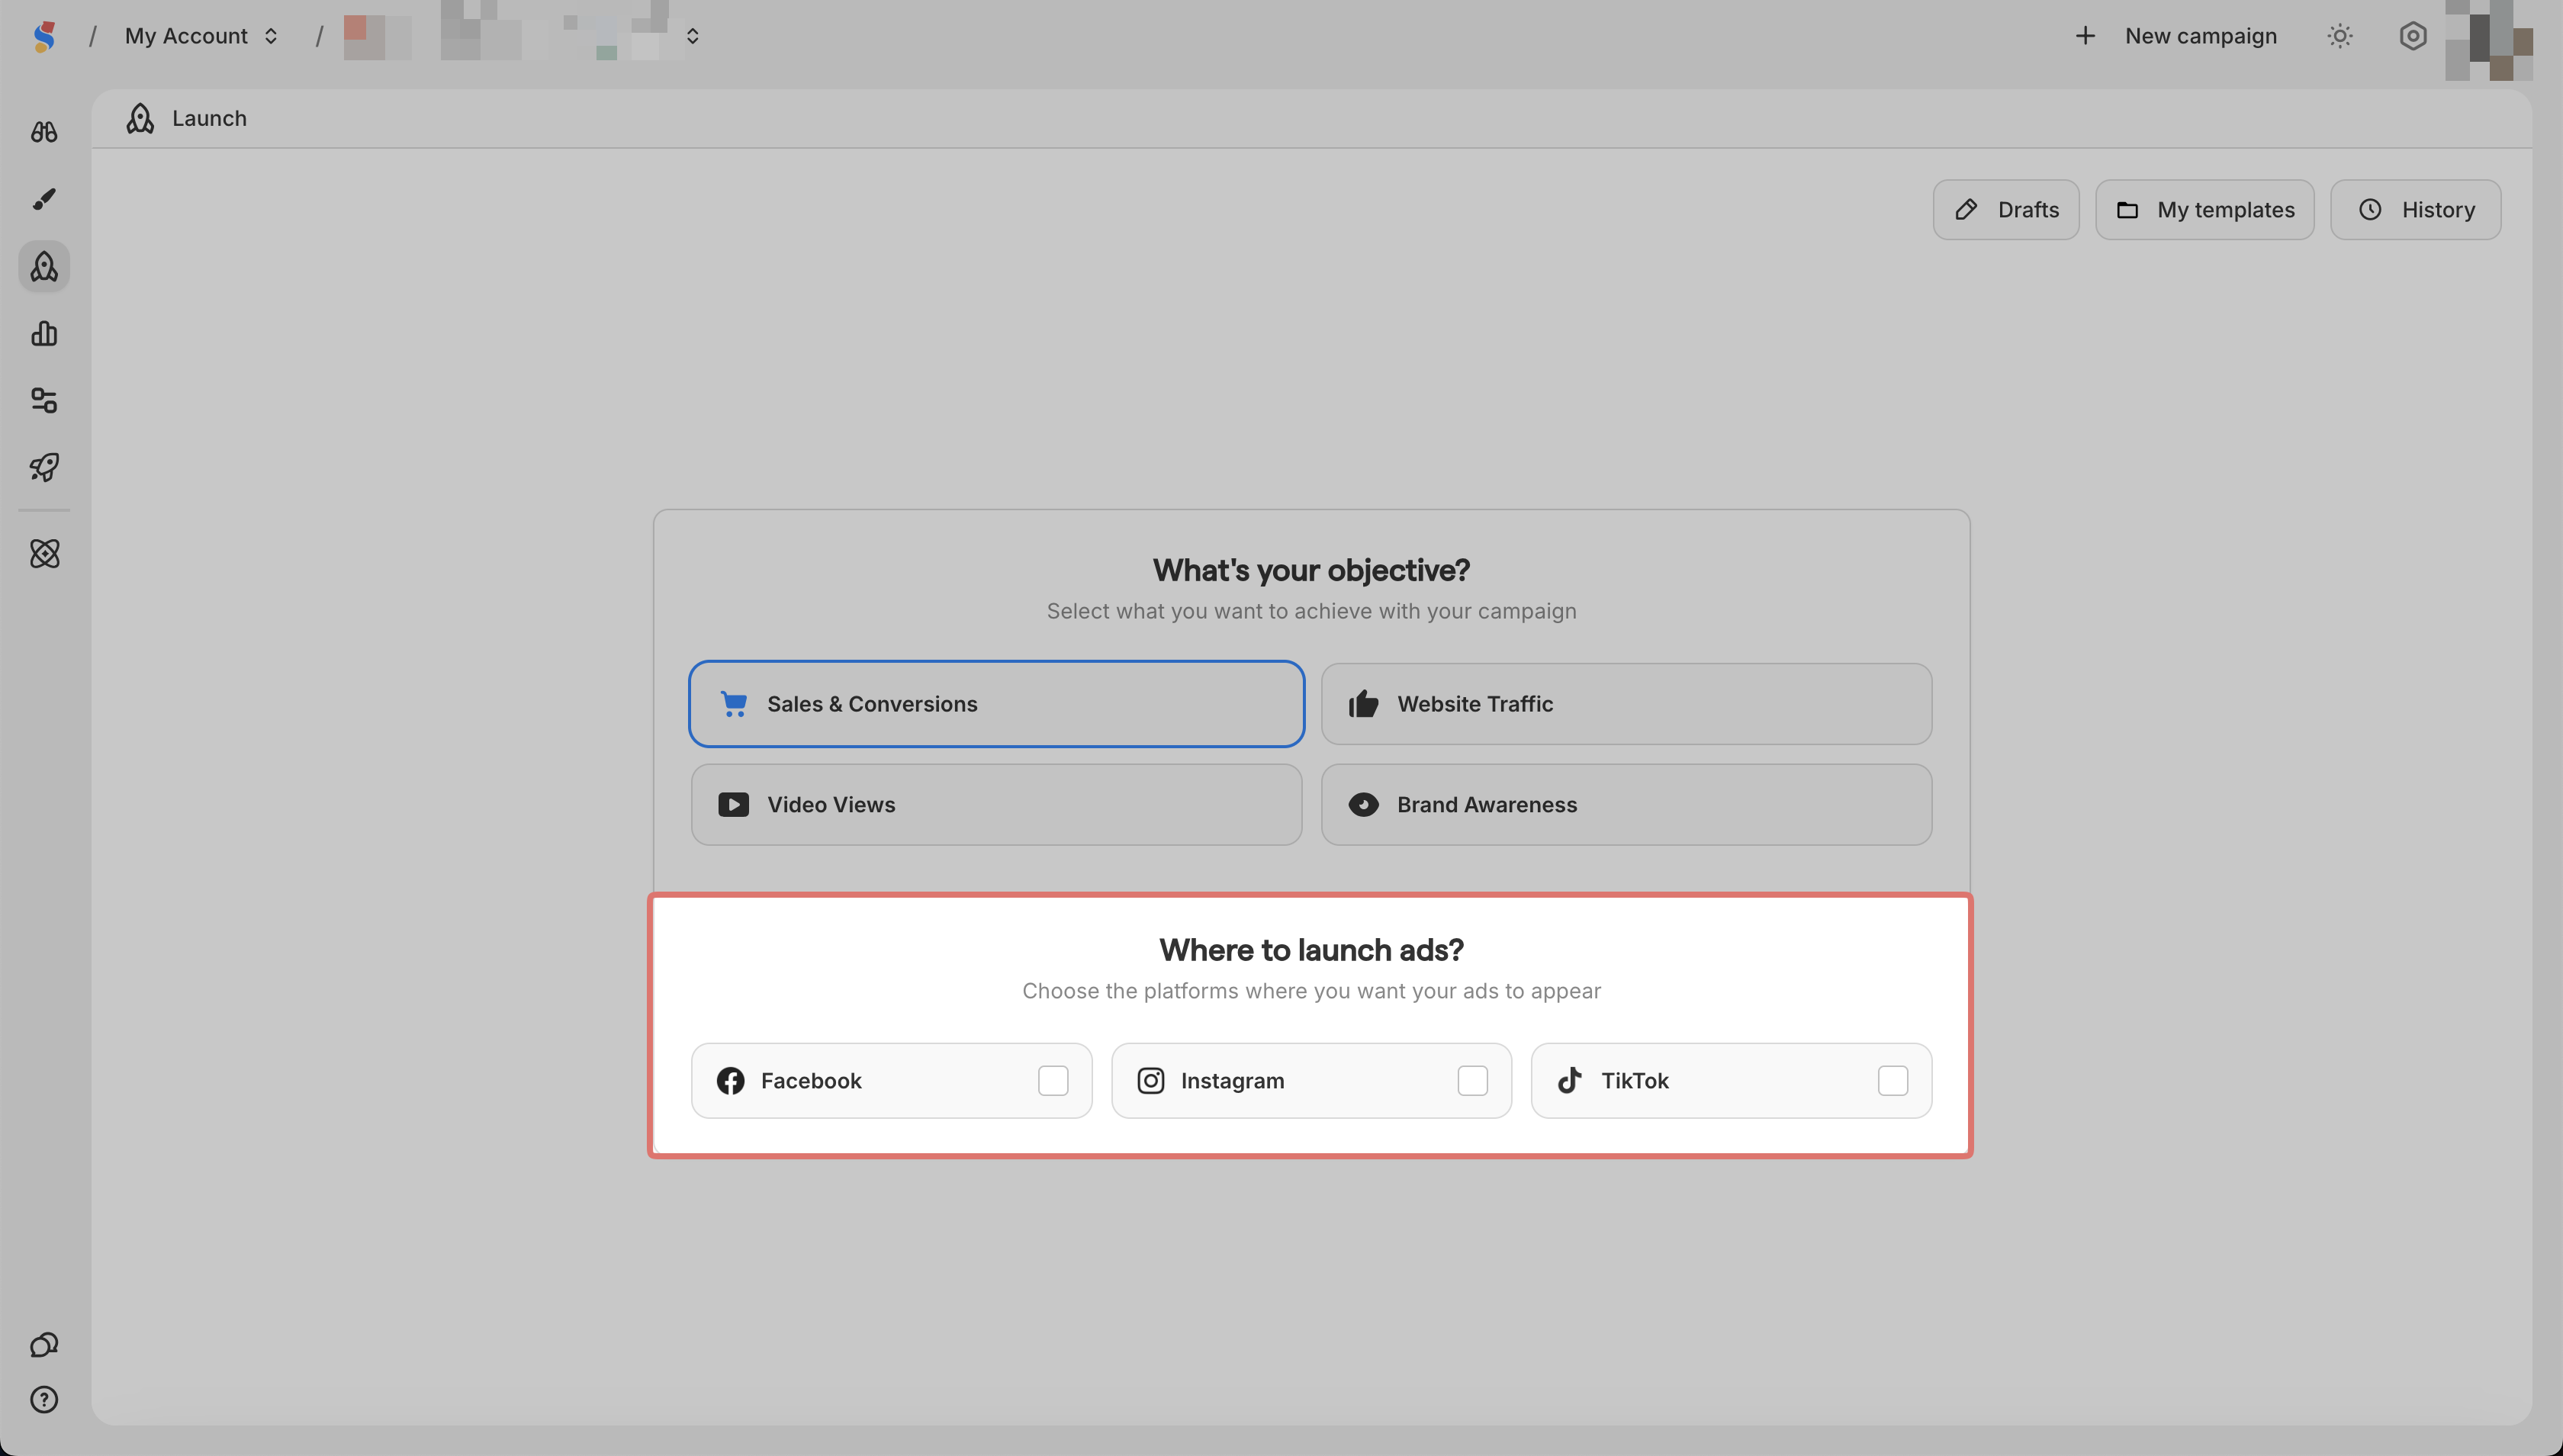Choose the Video Views objective
This screenshot has width=2563, height=1456.
coord(996,805)
